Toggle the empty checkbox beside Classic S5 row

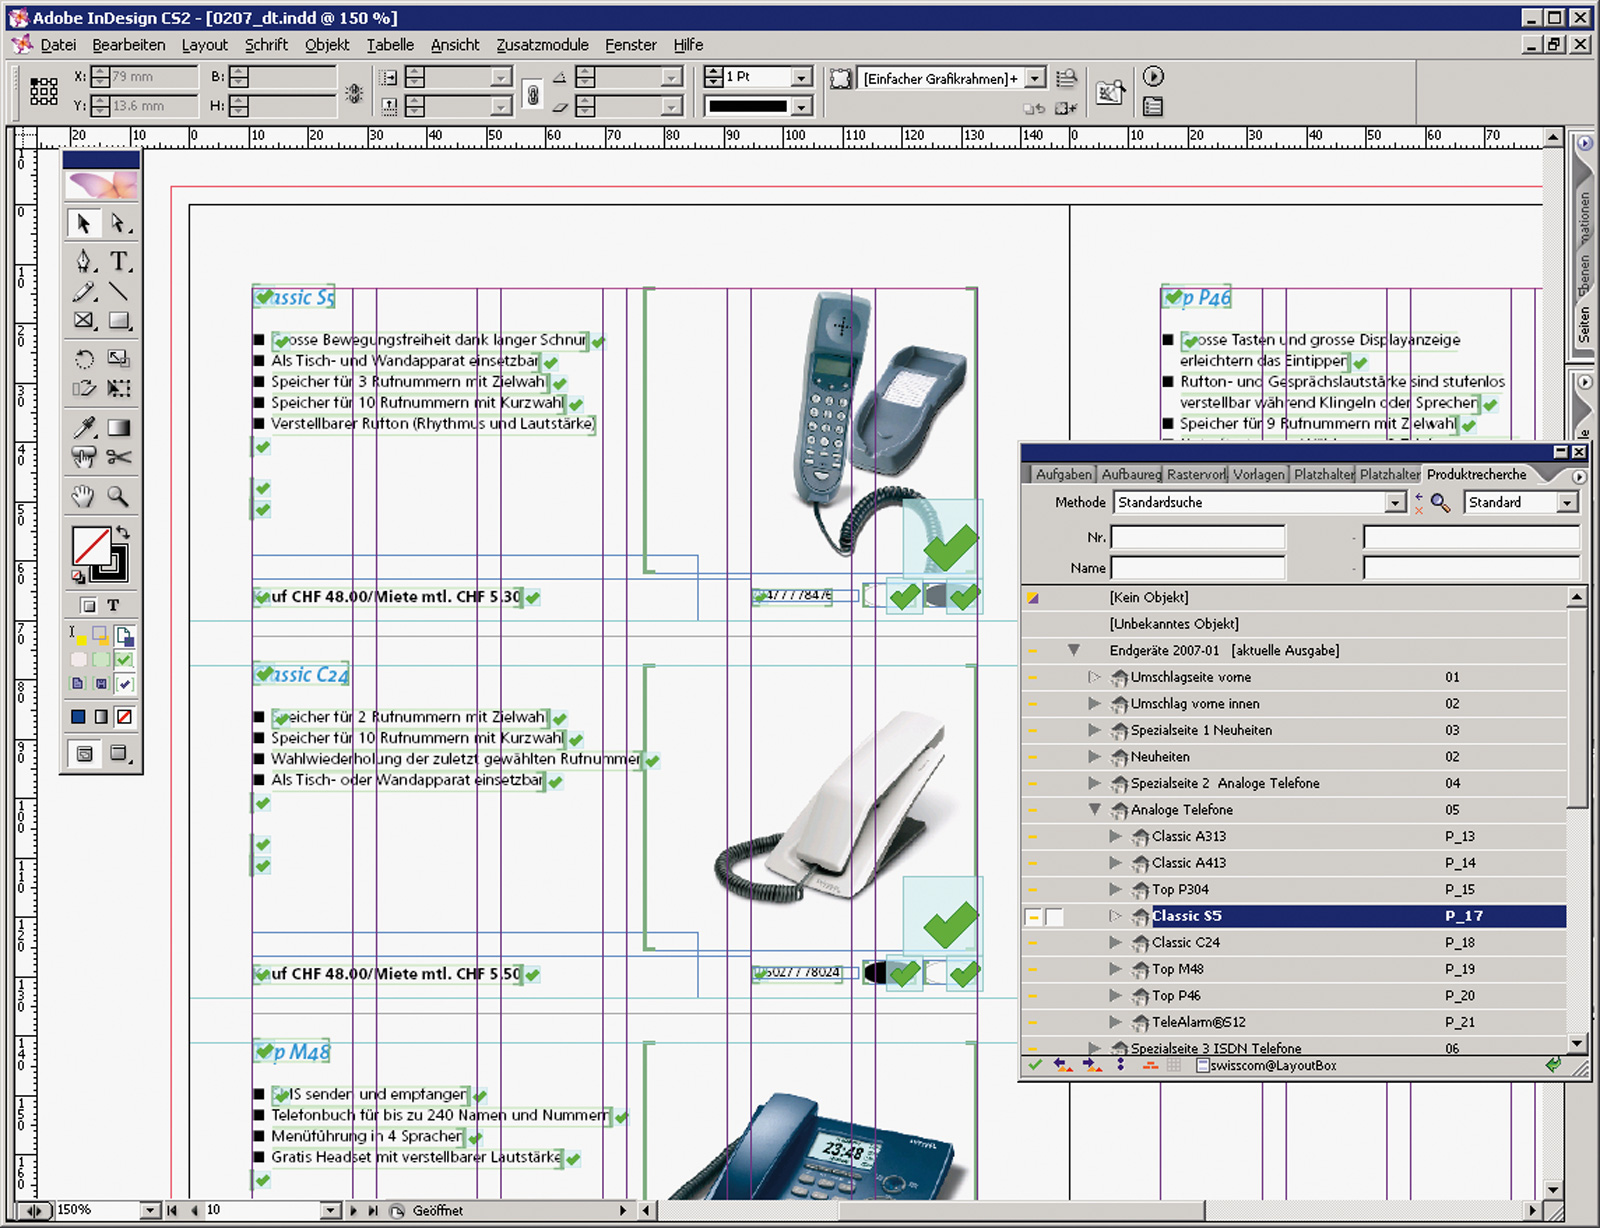point(1054,917)
